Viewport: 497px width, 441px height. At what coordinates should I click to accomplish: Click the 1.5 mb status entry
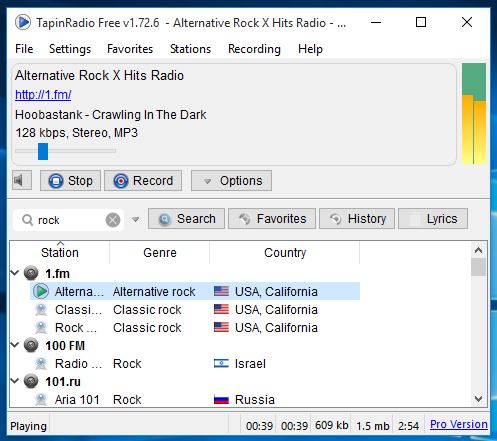pyautogui.click(x=373, y=426)
